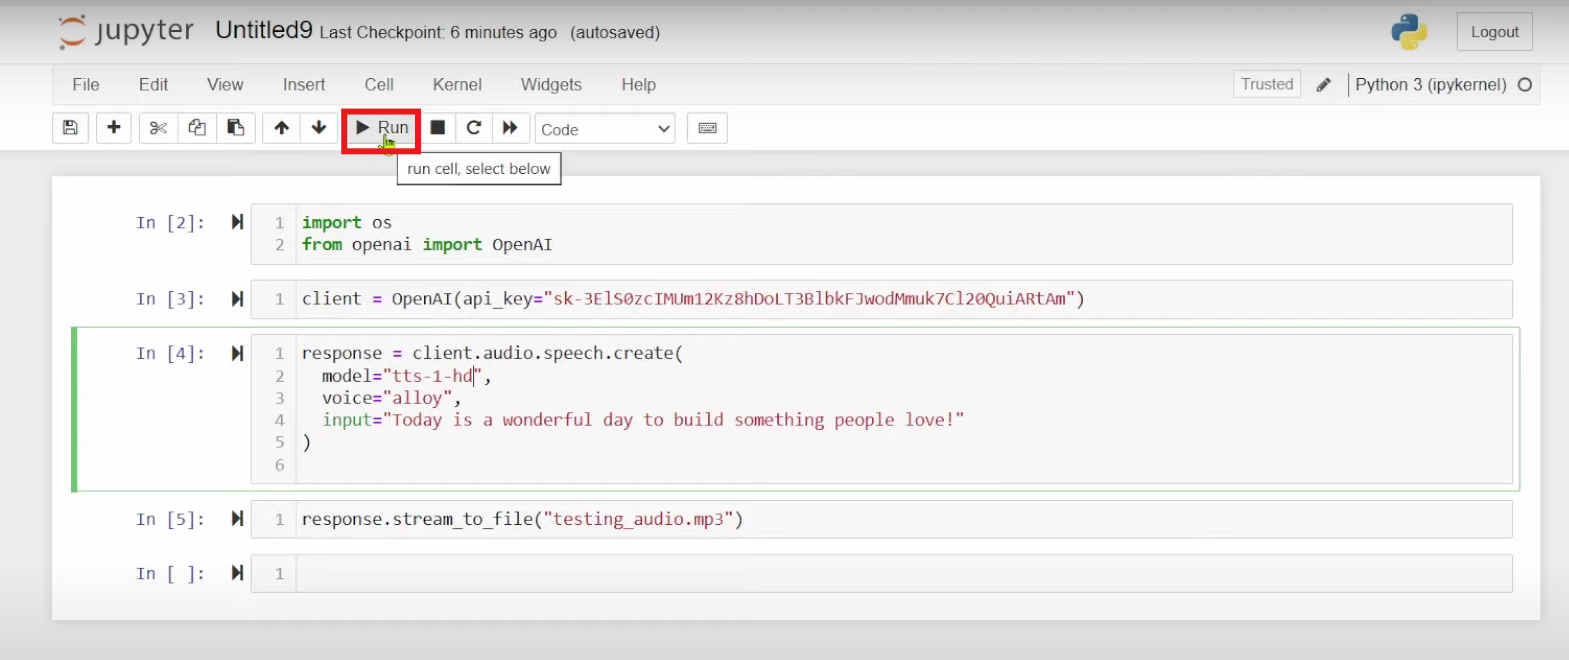Click the Jupyter logo

[x=126, y=31]
